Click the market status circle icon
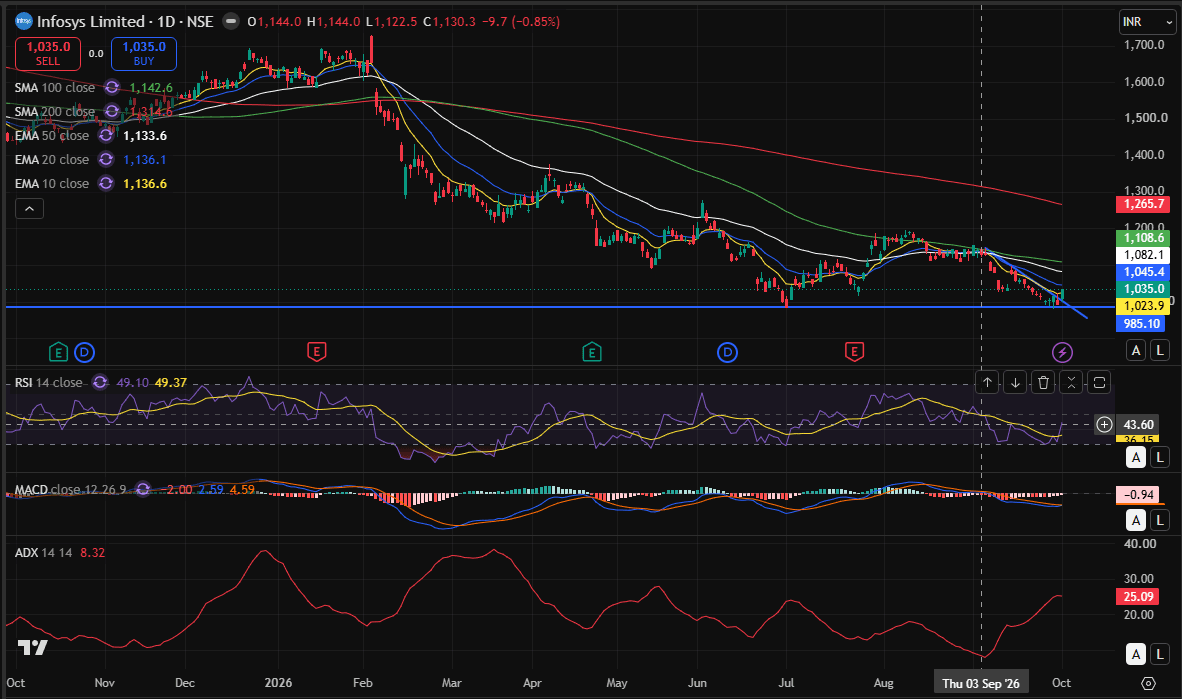This screenshot has width=1182, height=699. click(231, 21)
